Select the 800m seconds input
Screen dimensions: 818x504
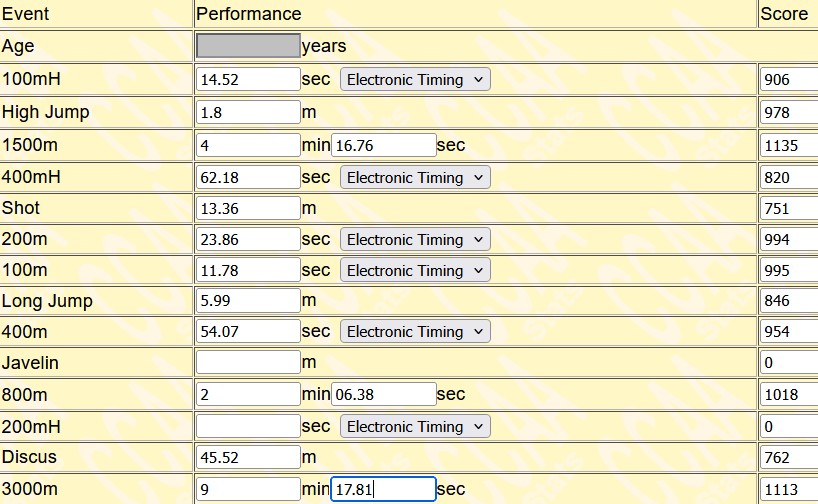point(383,395)
